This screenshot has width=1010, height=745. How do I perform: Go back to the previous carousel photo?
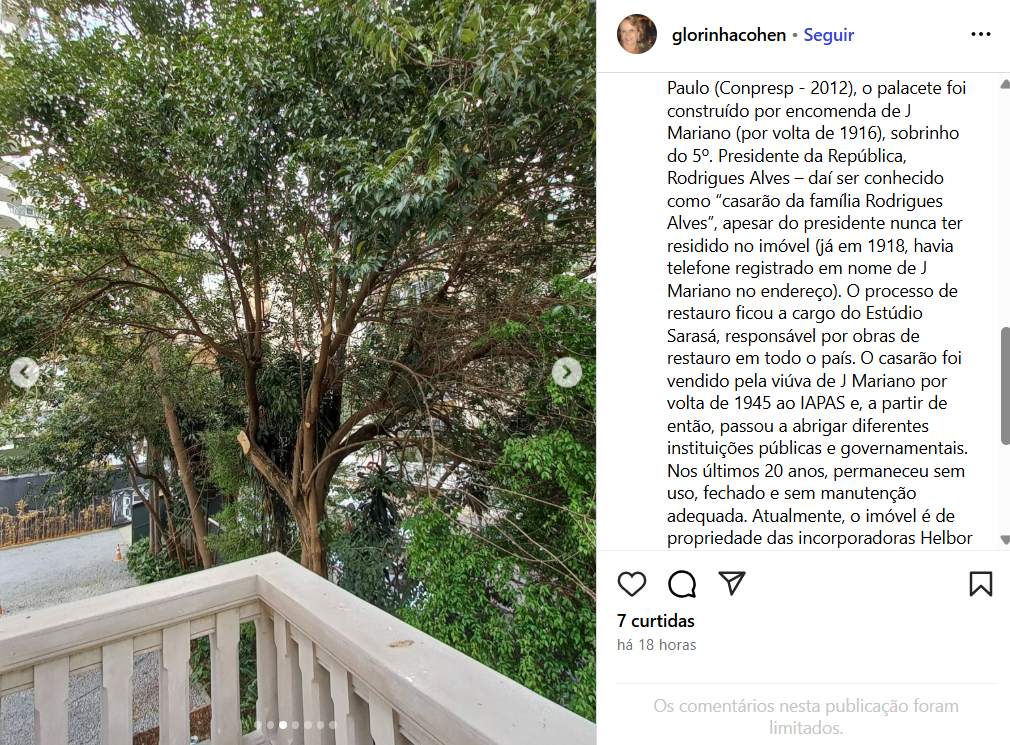pos(24,372)
